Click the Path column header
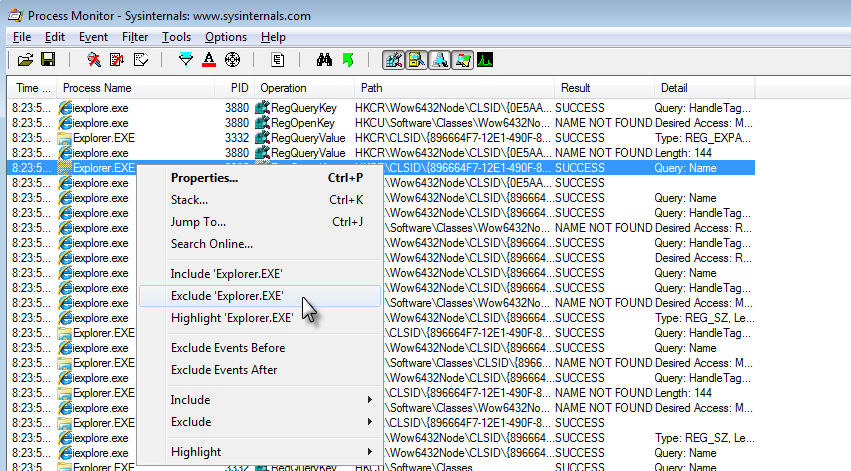 tap(454, 88)
